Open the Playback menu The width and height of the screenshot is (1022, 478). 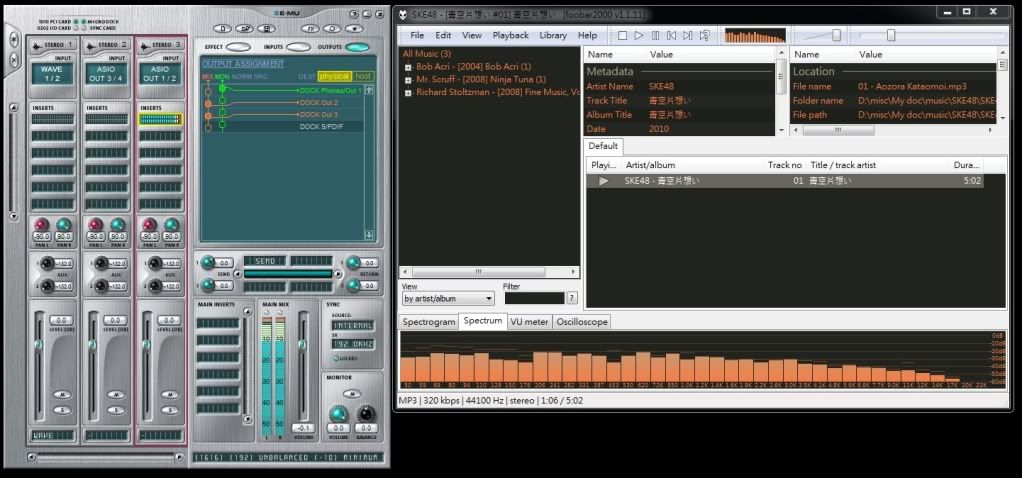(510, 35)
